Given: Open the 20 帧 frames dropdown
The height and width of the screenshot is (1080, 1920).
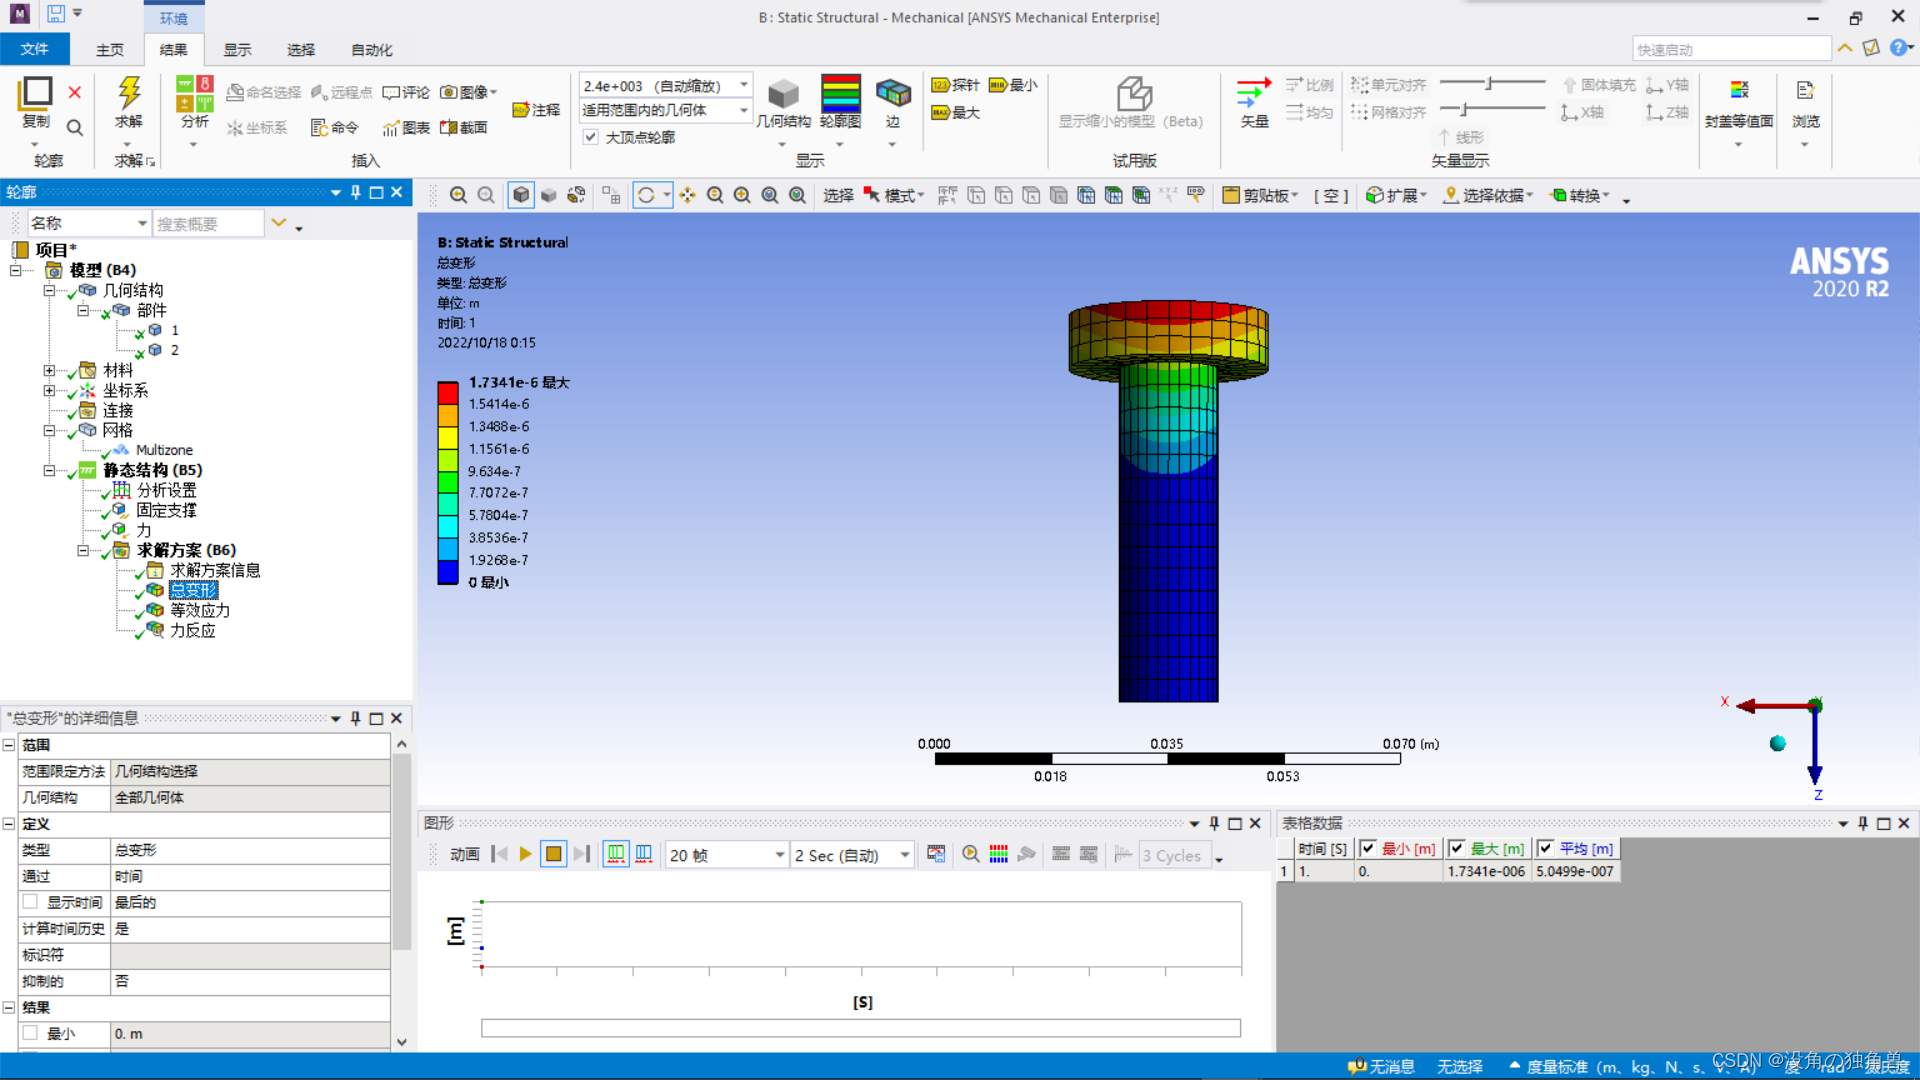Looking at the screenshot, I should (x=779, y=855).
